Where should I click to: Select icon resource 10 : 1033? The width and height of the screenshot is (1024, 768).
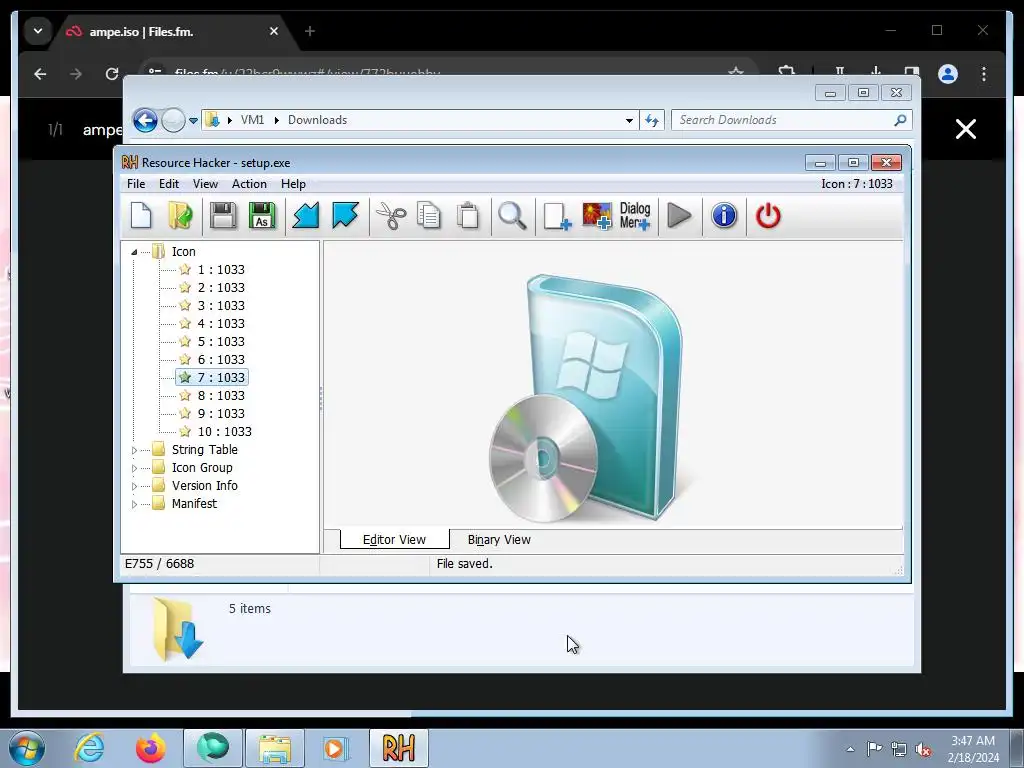(x=224, y=432)
